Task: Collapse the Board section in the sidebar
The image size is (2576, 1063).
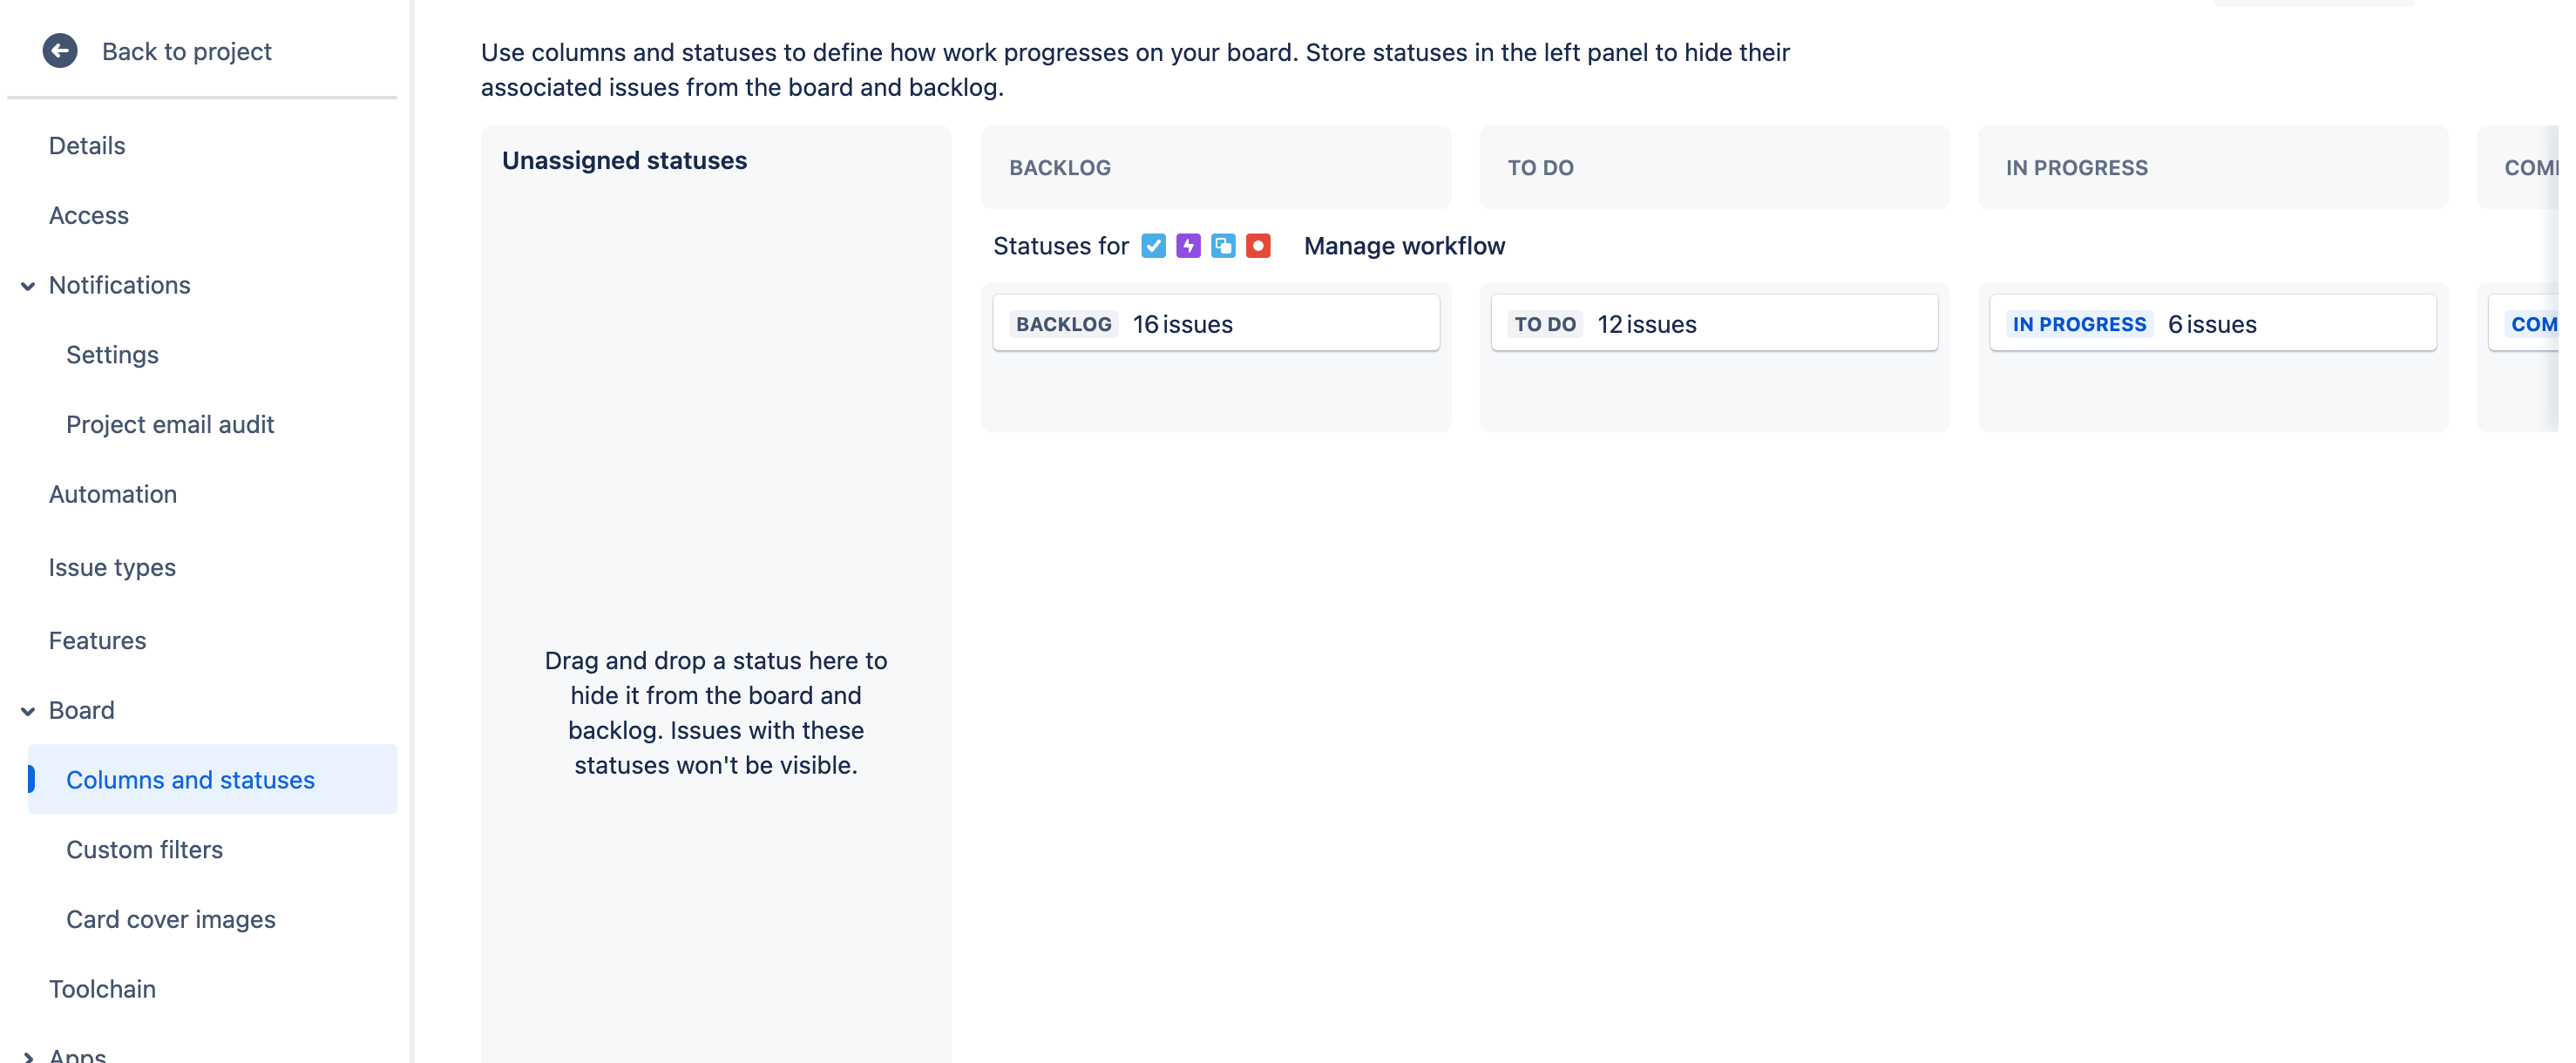Action: point(28,711)
